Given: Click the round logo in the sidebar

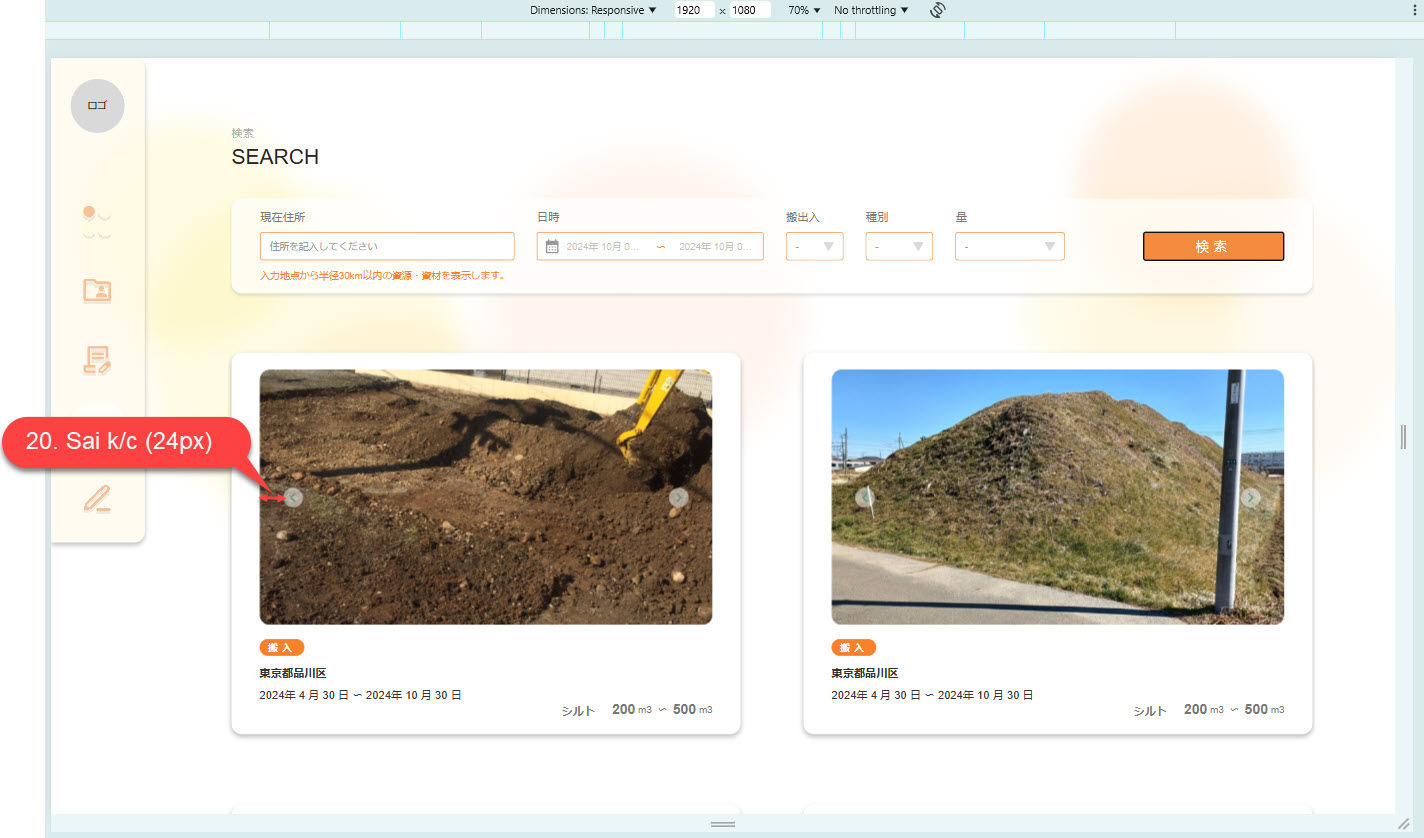Looking at the screenshot, I should tap(97, 105).
